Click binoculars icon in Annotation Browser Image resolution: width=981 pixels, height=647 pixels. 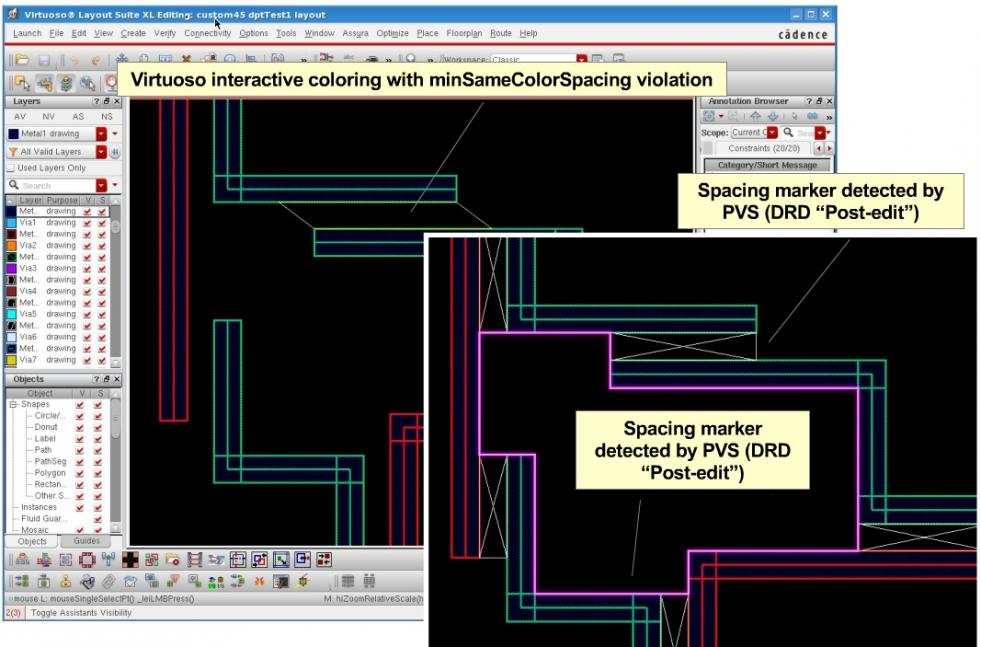[x=812, y=116]
